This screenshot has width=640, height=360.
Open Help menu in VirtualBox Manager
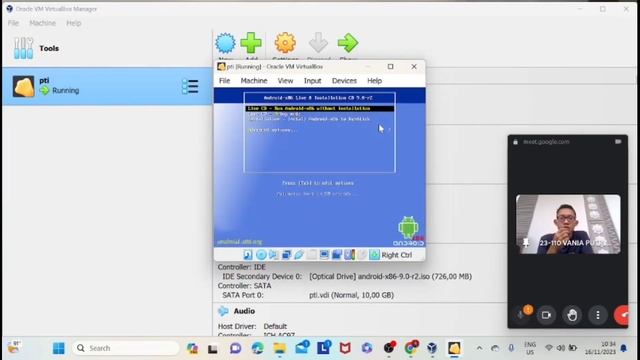pyautogui.click(x=74, y=23)
